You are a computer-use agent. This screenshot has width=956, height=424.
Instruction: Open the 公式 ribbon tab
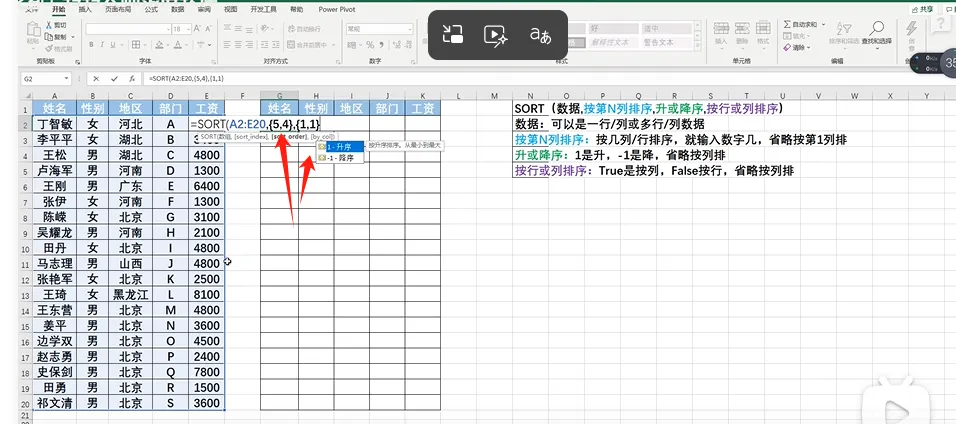(151, 9)
